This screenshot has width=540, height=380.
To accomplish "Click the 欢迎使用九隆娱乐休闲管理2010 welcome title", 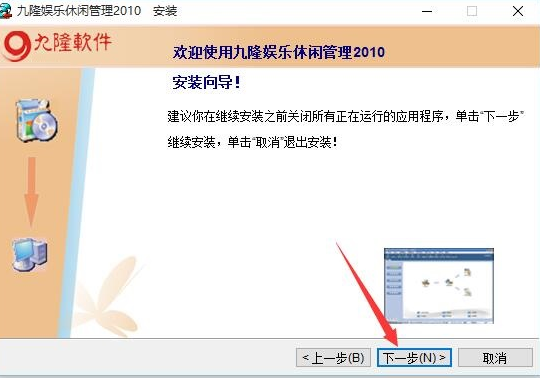I will [278, 52].
